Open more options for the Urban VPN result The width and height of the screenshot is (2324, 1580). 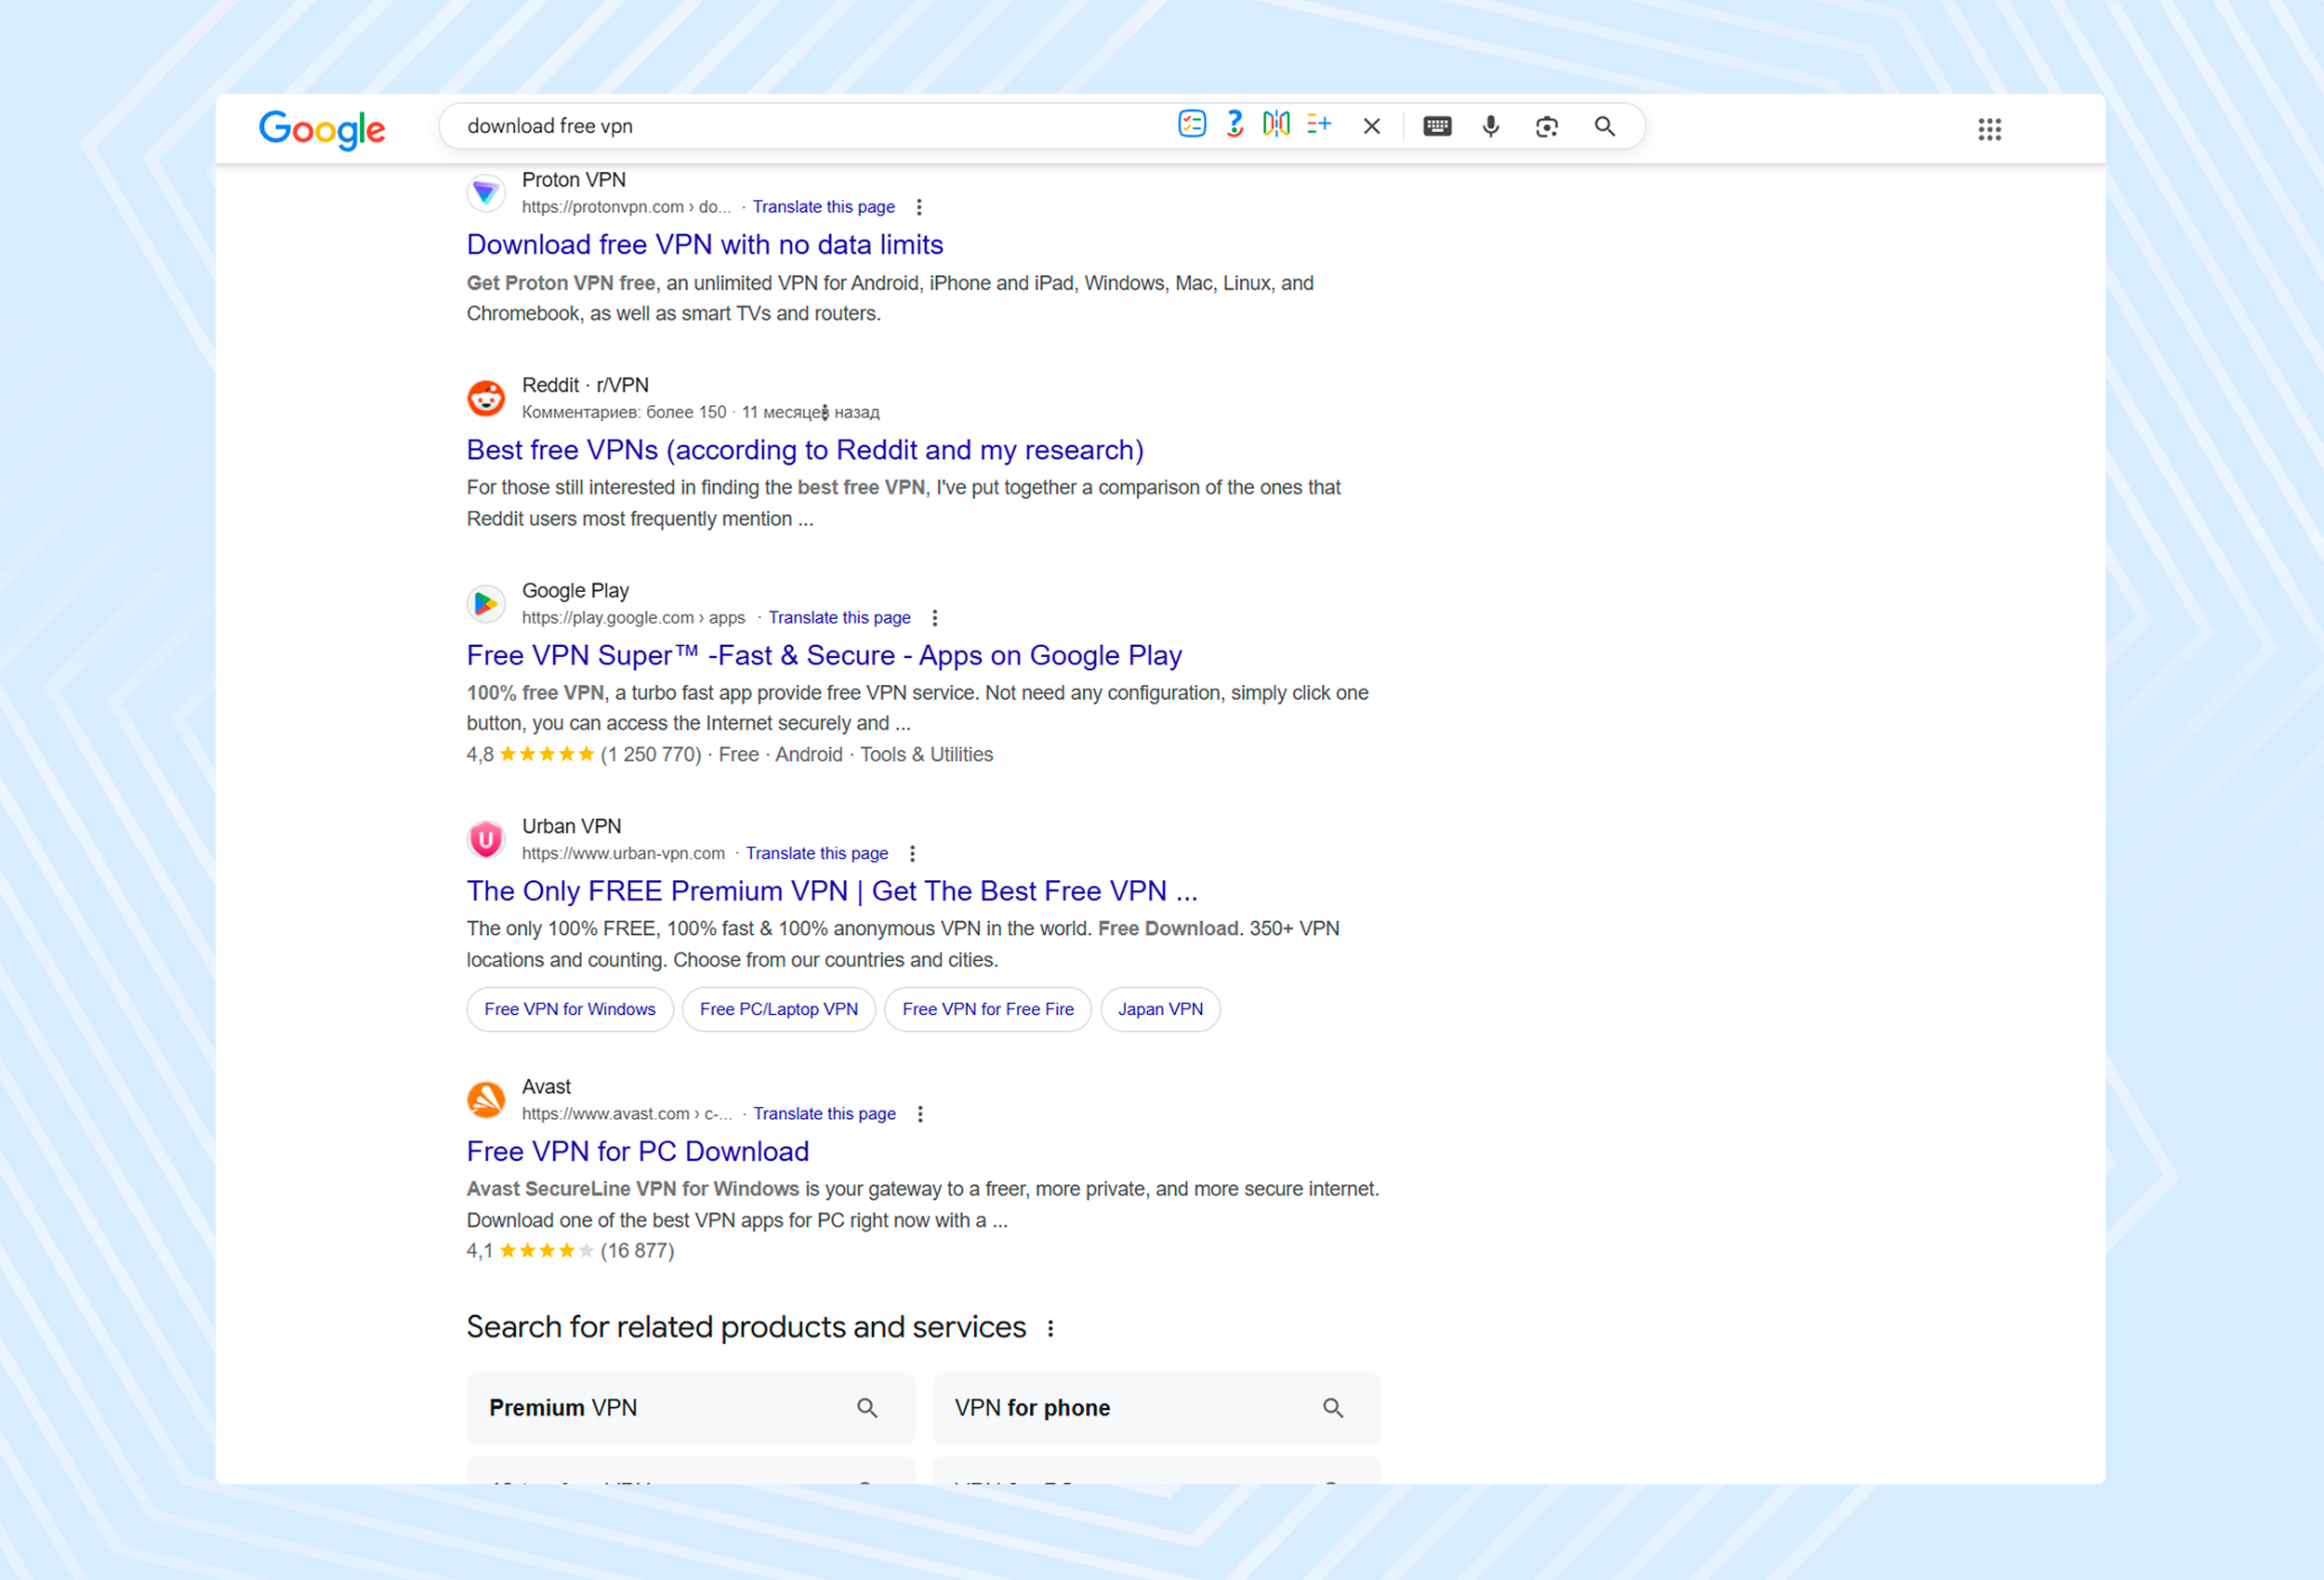pos(912,853)
